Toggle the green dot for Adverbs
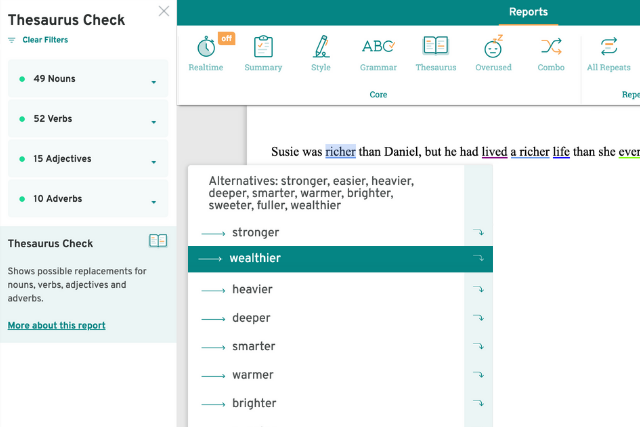Image resolution: width=640 pixels, height=427 pixels. coord(22,199)
